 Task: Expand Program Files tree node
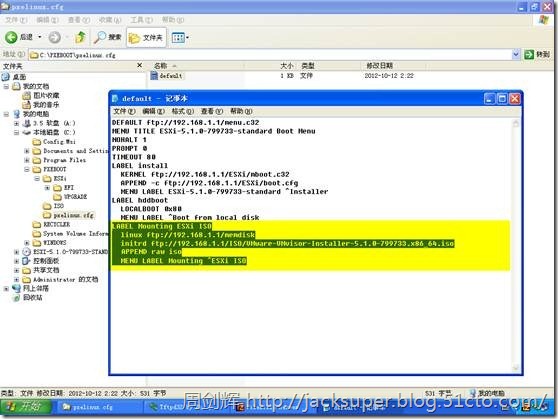pyautogui.click(x=27, y=160)
